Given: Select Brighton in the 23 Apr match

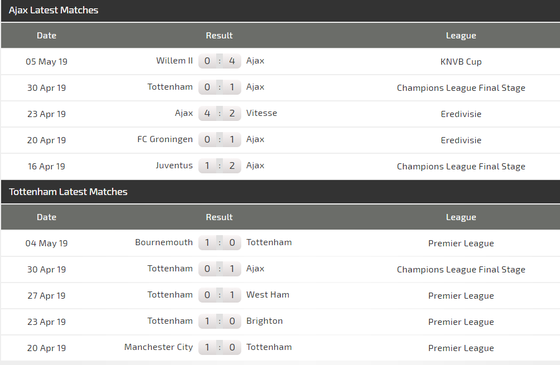Looking at the screenshot, I should tap(264, 321).
